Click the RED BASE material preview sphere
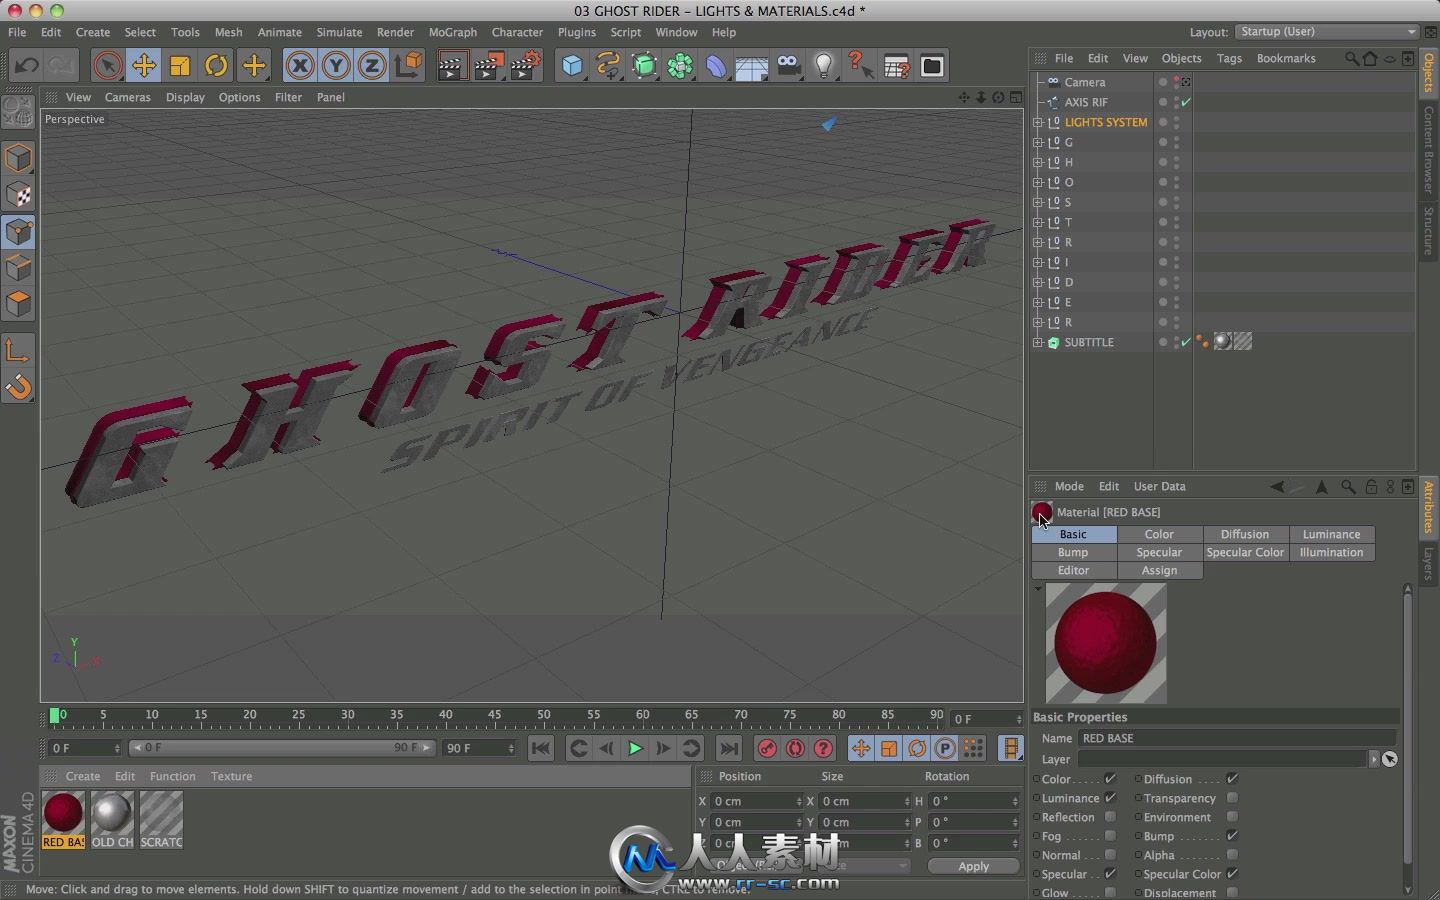This screenshot has width=1440, height=900. point(1106,643)
